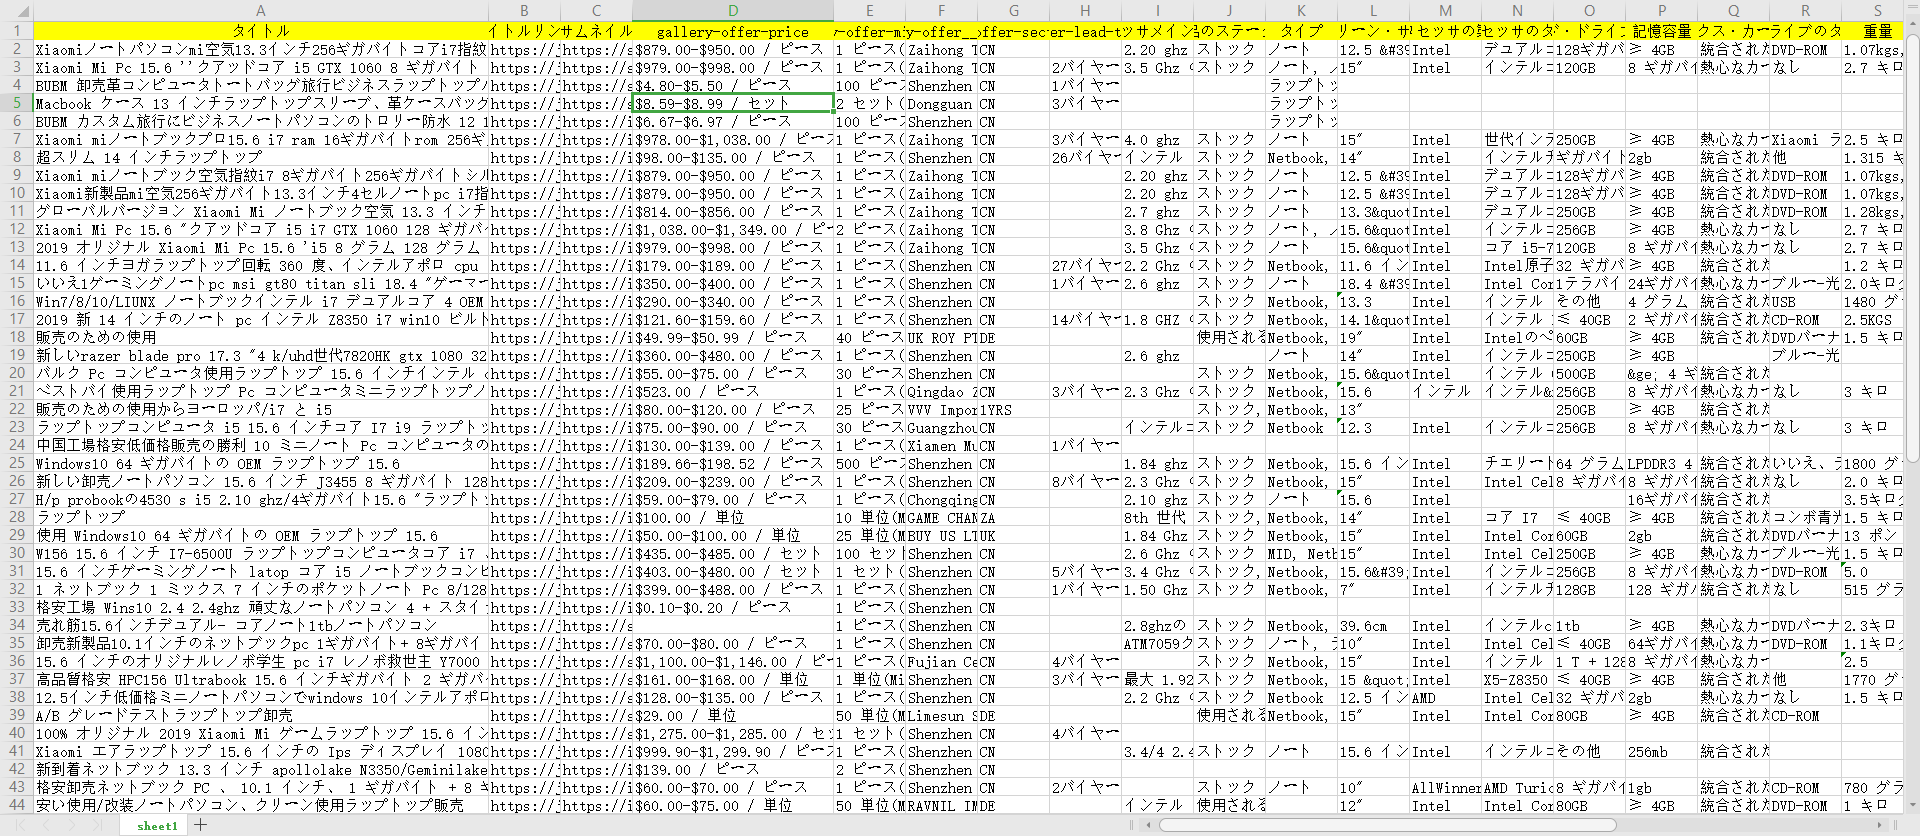Click the cell 'MID, Netb' in row 30
1920x836 pixels.
pyautogui.click(x=1301, y=553)
